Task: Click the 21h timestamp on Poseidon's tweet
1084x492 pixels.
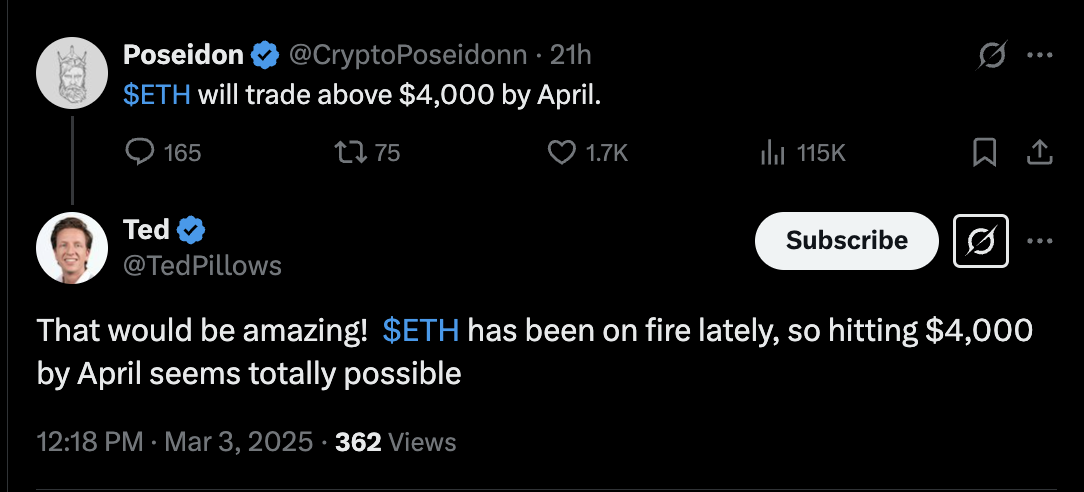Action: pos(571,56)
